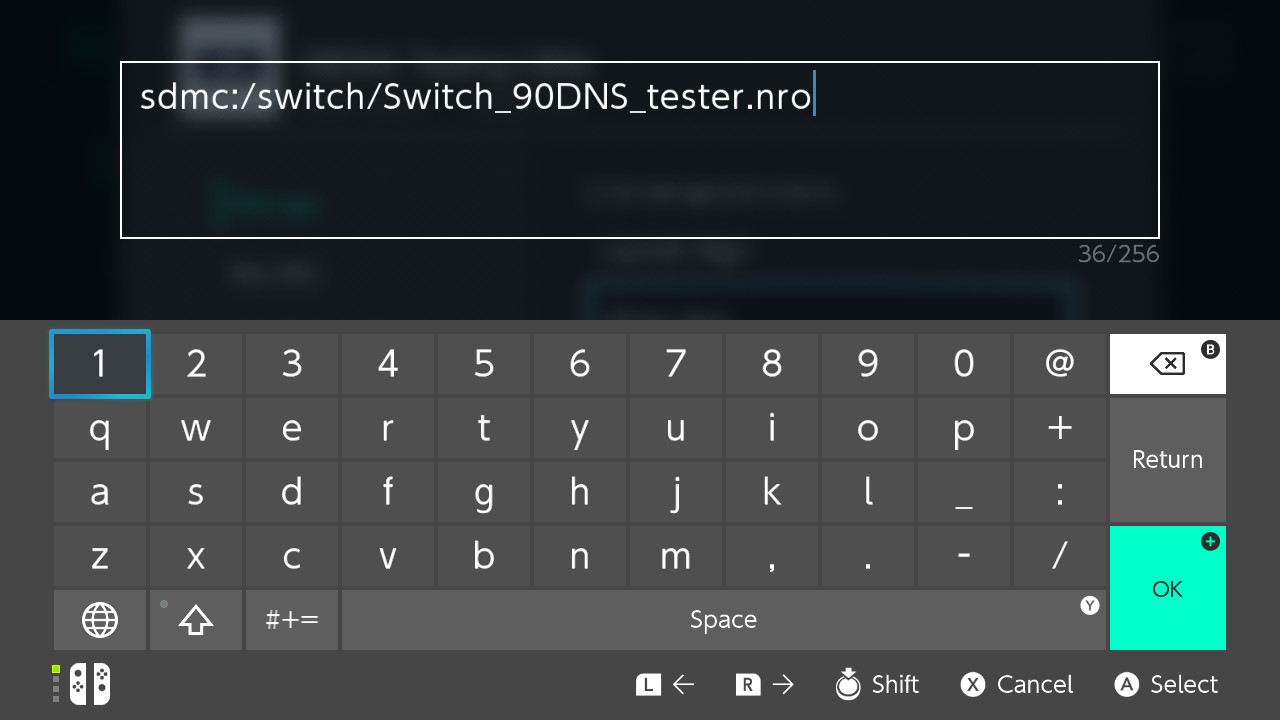Move cursor right with R arrow
The width and height of the screenshot is (1280, 720).
tap(765, 684)
